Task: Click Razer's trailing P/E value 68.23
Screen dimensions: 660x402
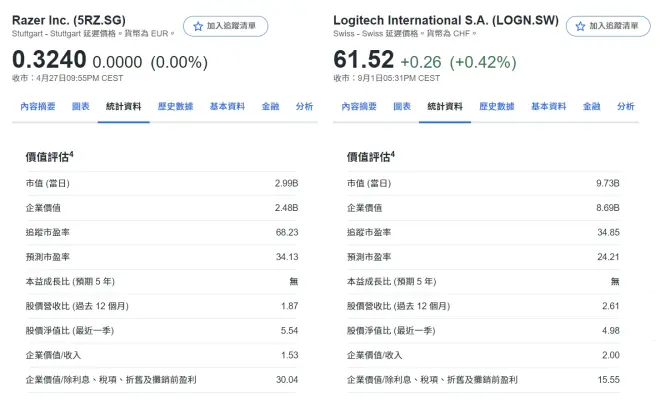Action: tap(287, 232)
